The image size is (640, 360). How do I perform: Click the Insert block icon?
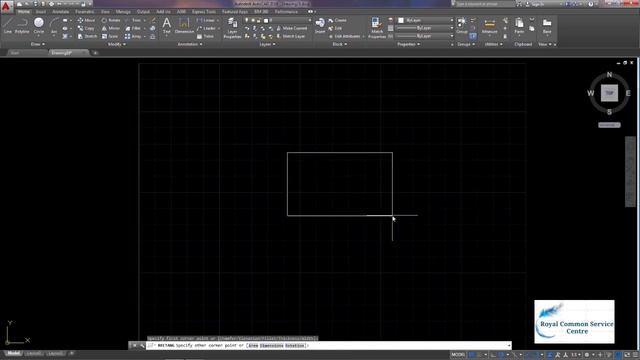point(320,25)
